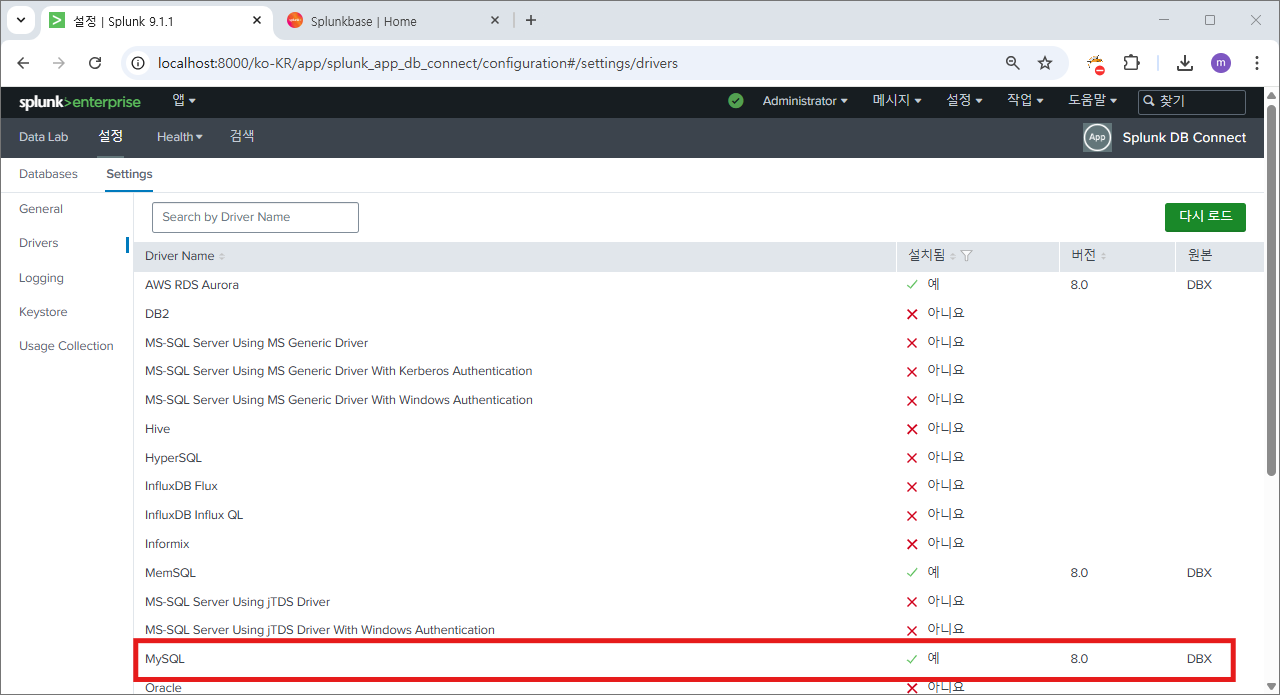Screen dimensions: 1280x695
Task: Click the HyperSQL driver name
Action: 173,458
